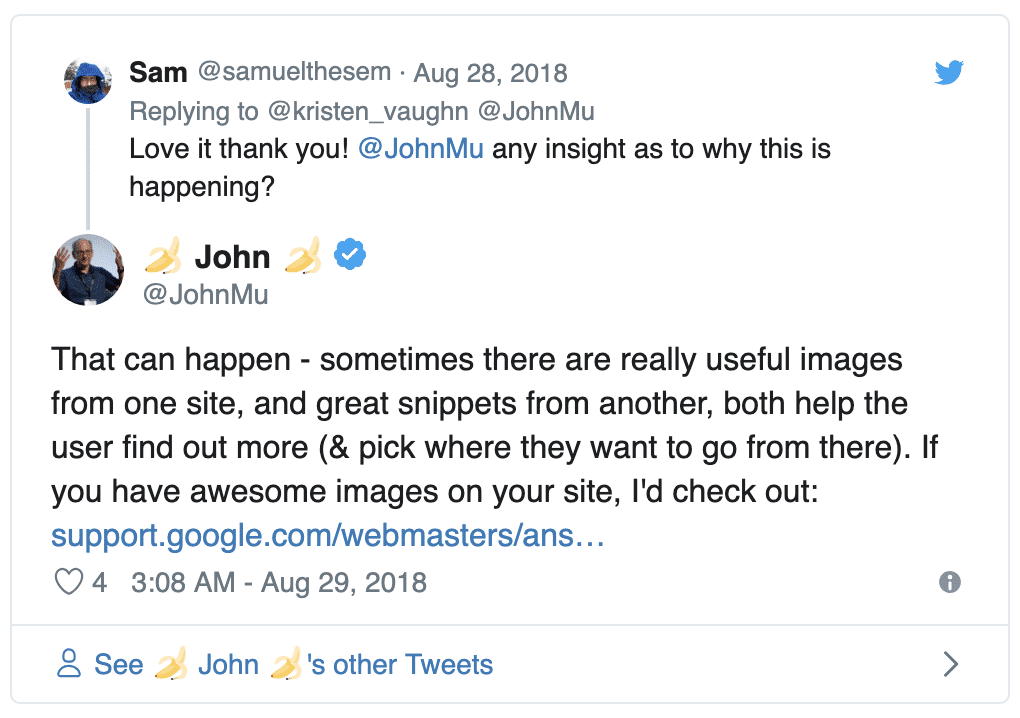Click the Twitter bird logo
The height and width of the screenshot is (718, 1020).
pos(948,72)
